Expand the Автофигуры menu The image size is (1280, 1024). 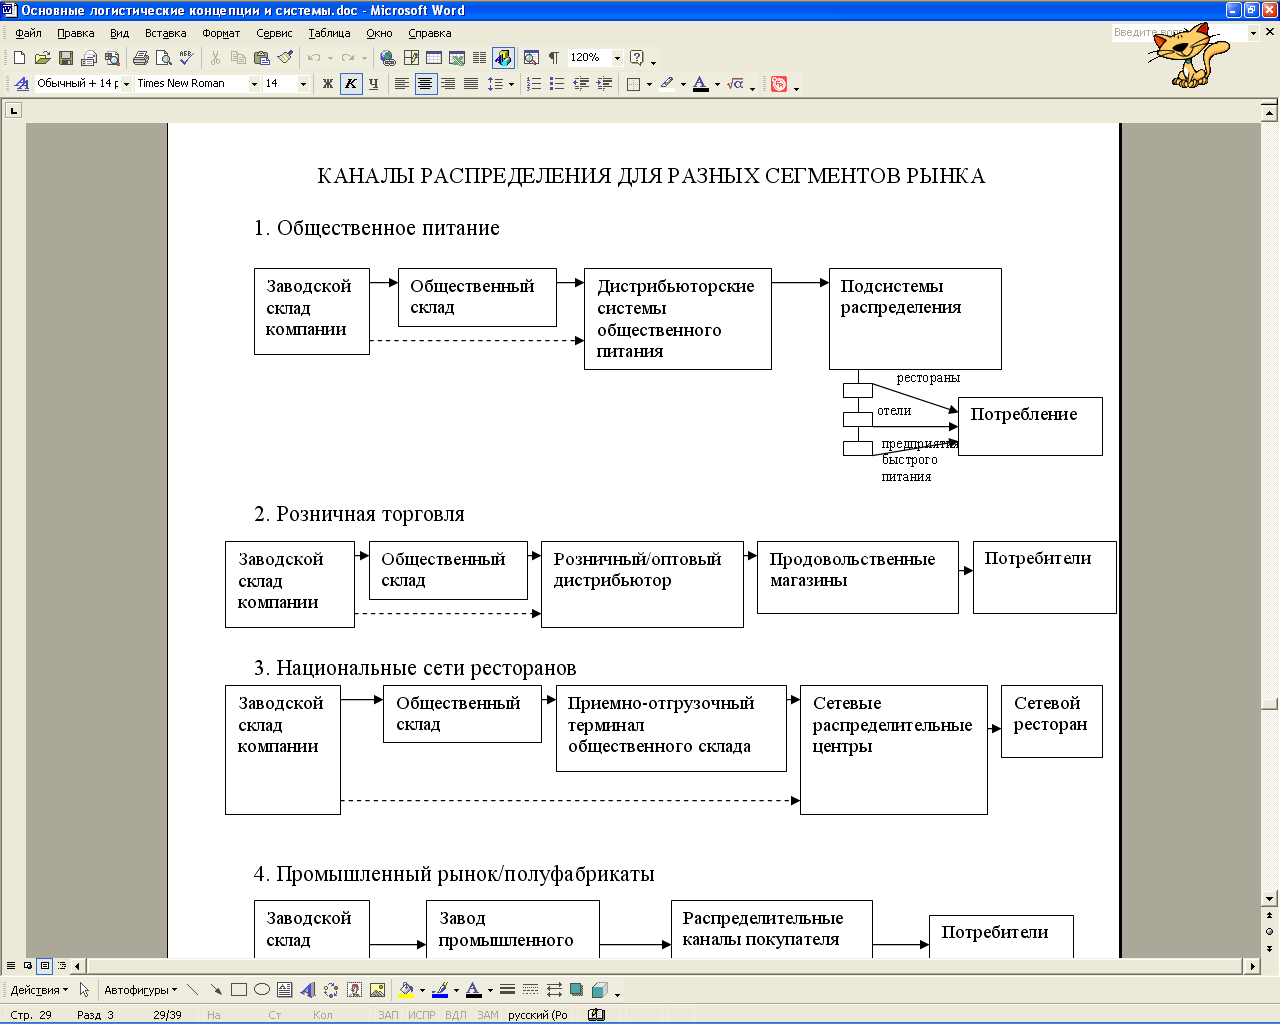[140, 990]
